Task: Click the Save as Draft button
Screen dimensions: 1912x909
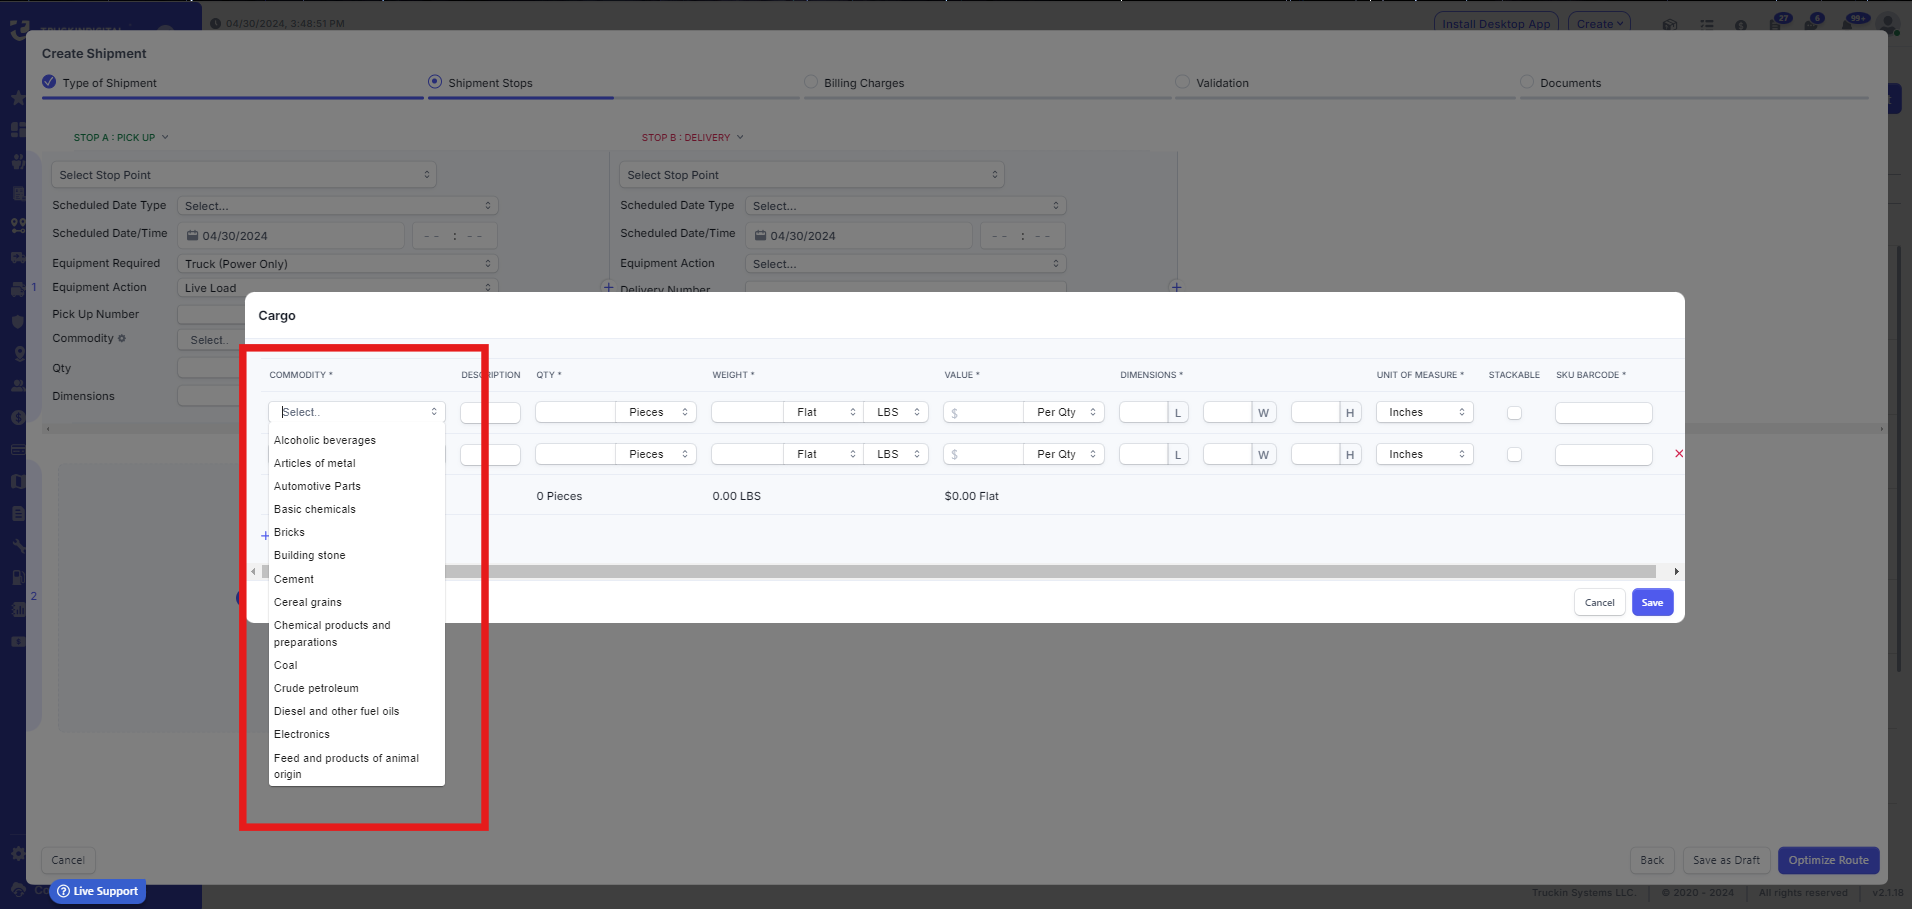Action: click(1726, 860)
